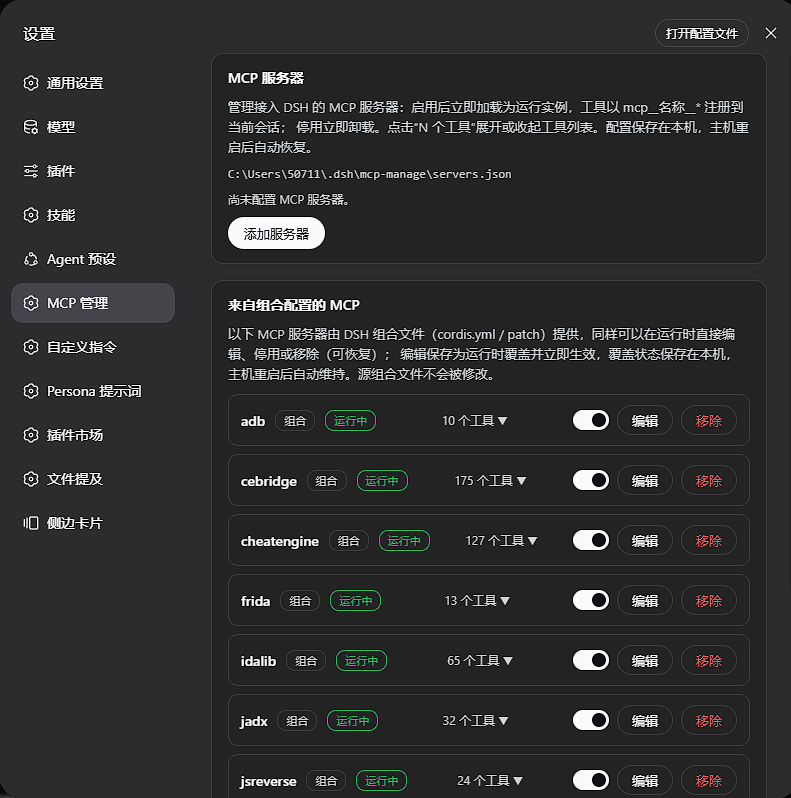Click the servers.json config path text
Viewport: 791px width, 798px height.
point(370,174)
